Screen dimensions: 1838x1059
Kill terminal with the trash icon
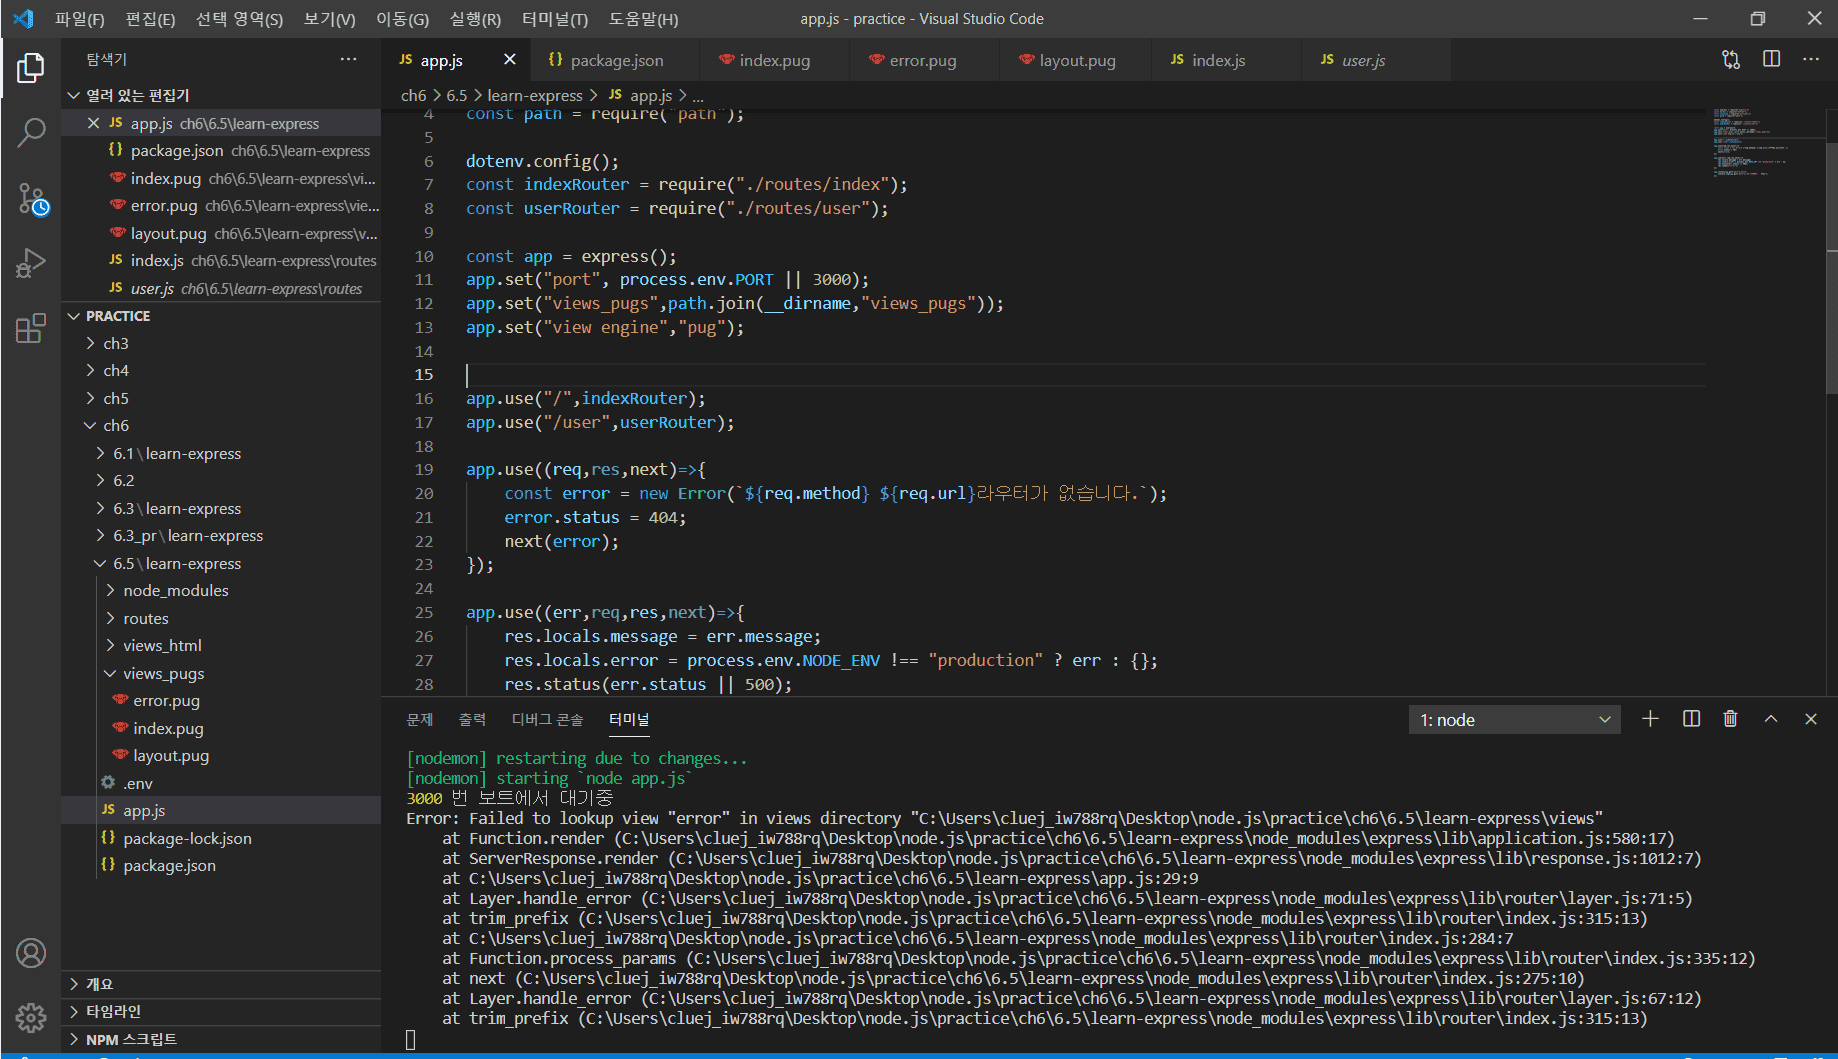point(1730,719)
